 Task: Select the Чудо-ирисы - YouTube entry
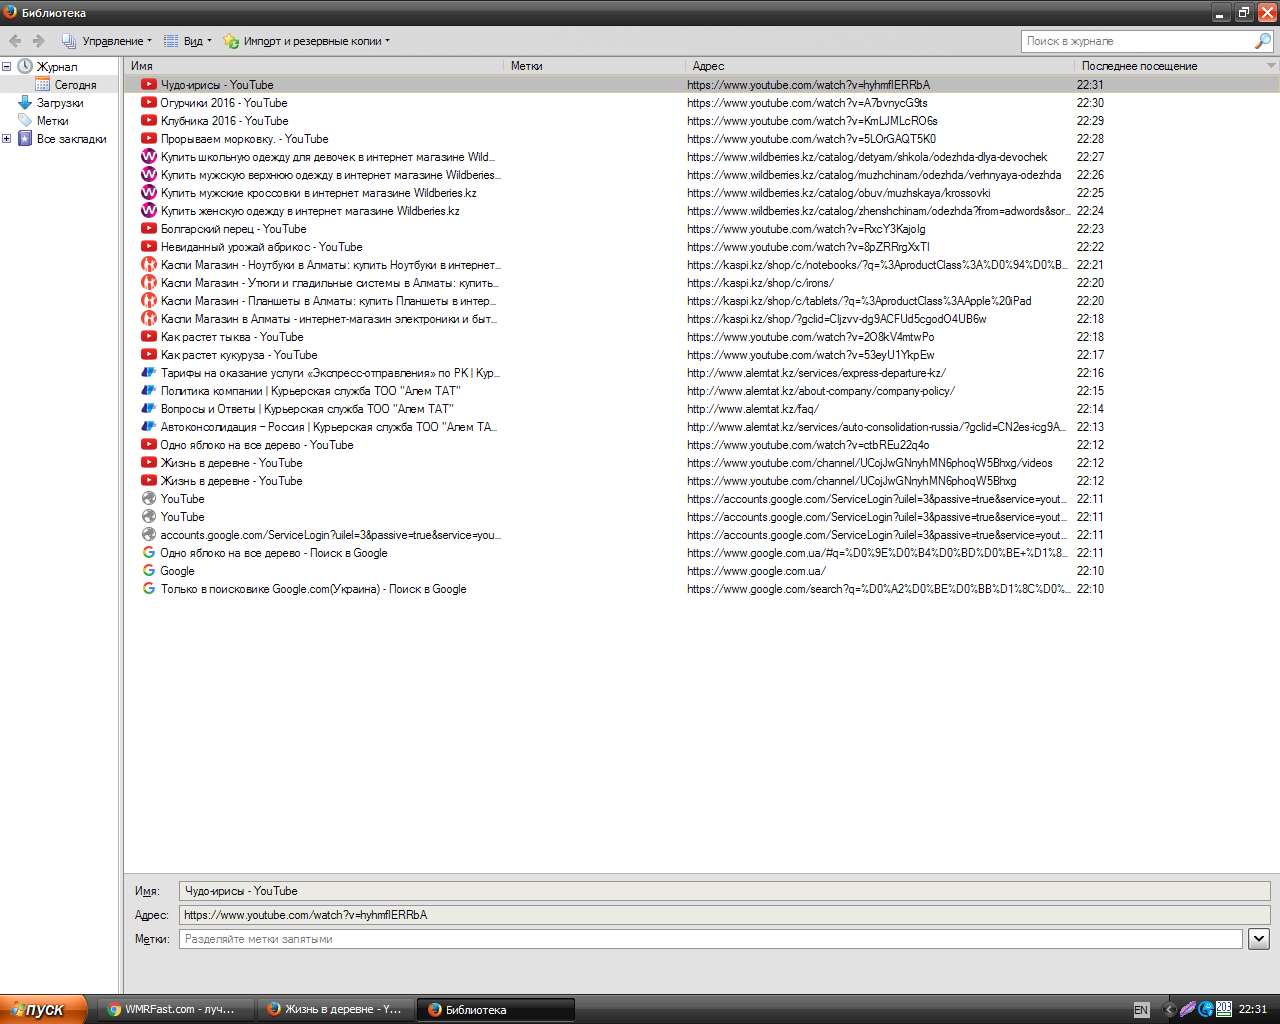click(x=702, y=85)
